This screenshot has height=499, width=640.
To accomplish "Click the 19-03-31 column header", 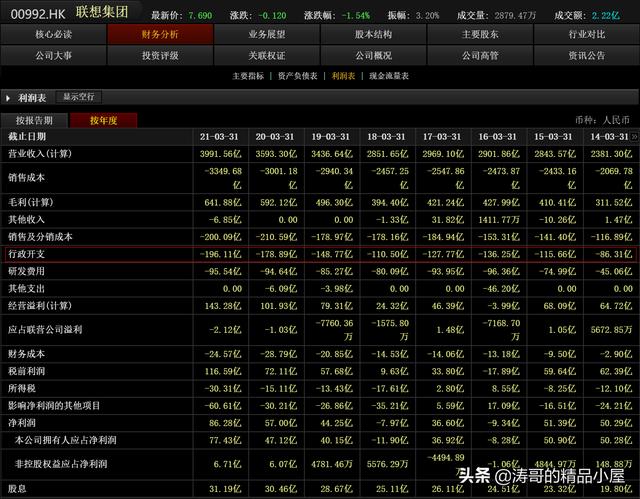I will click(x=331, y=137).
